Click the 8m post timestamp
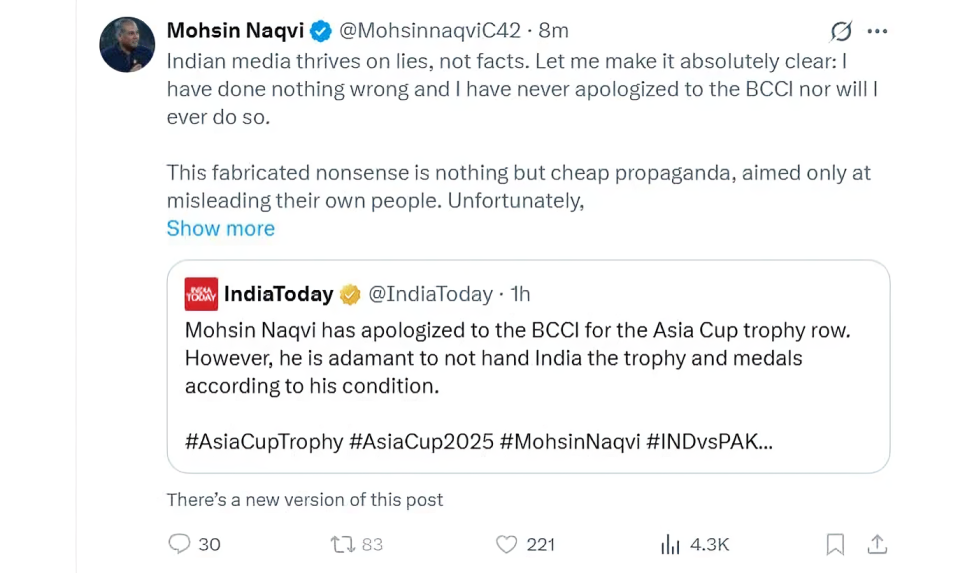The height and width of the screenshot is (573, 979). coord(554,32)
